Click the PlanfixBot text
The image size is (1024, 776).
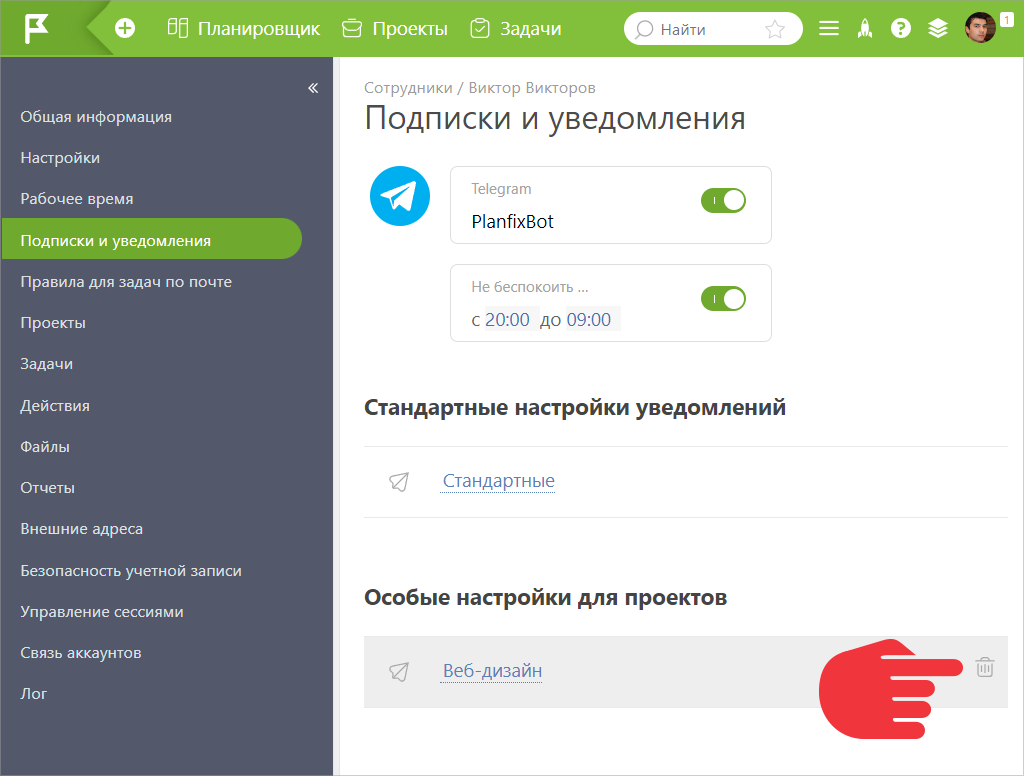click(x=513, y=221)
